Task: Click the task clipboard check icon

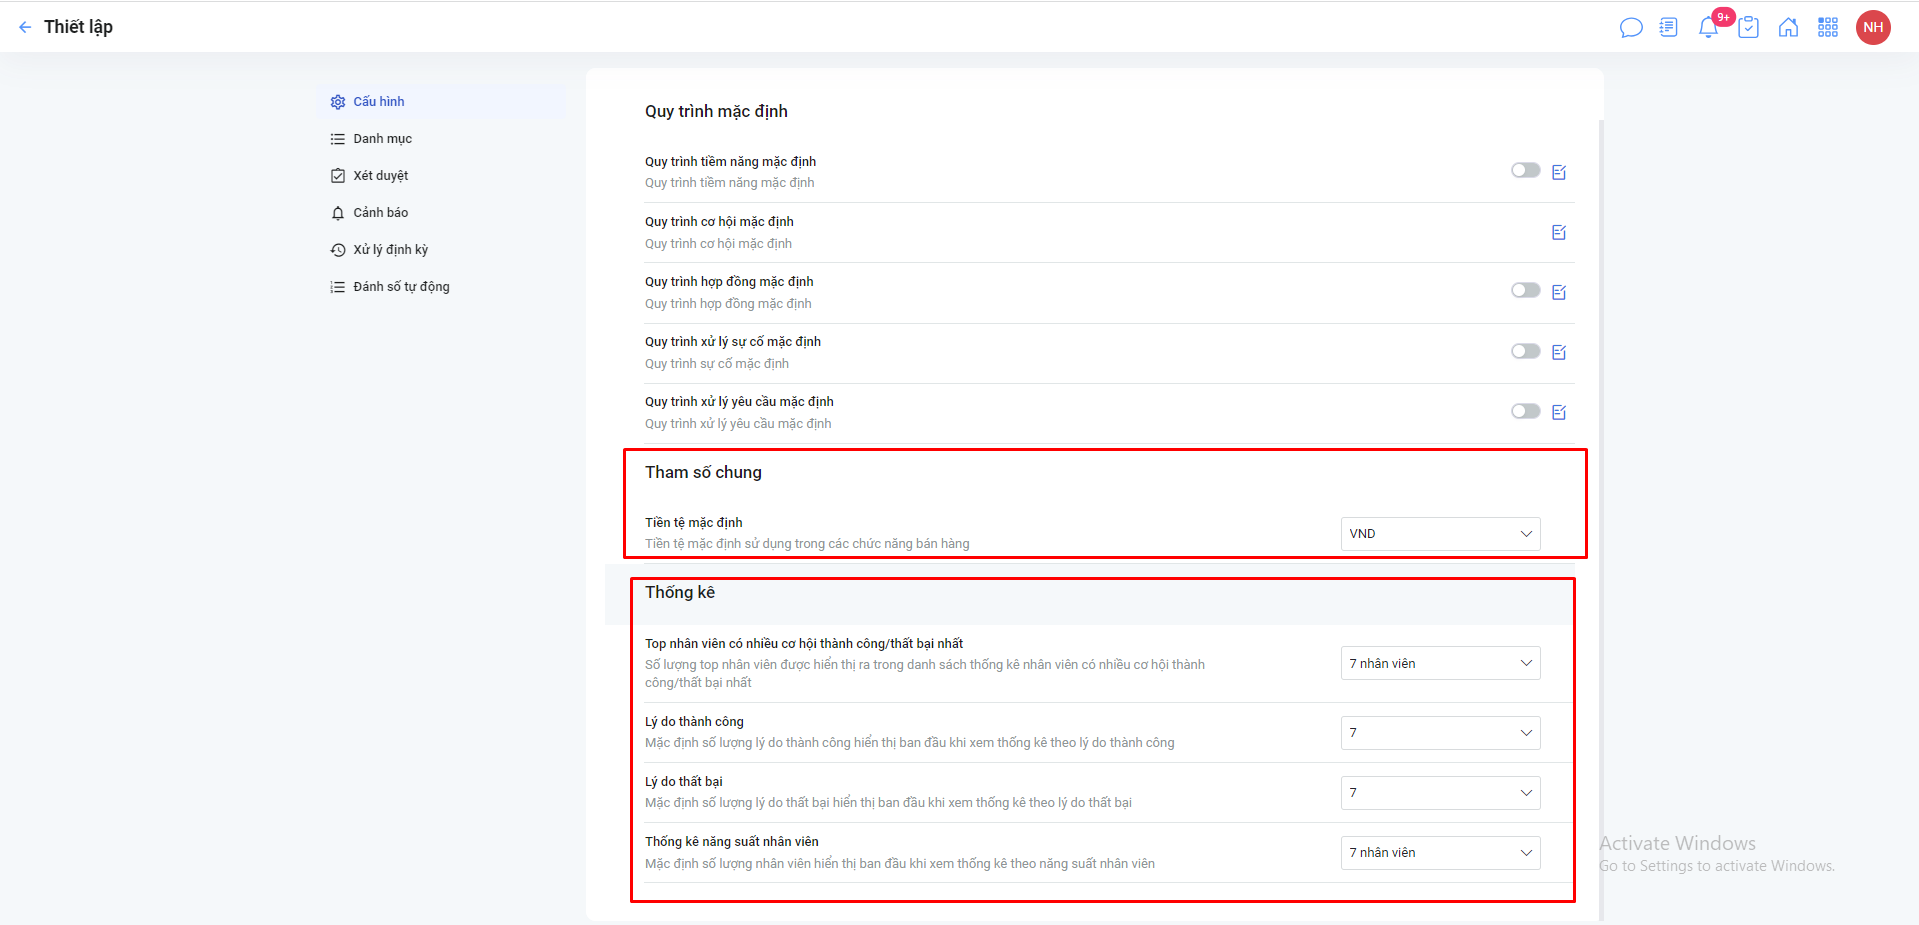Action: [1748, 28]
